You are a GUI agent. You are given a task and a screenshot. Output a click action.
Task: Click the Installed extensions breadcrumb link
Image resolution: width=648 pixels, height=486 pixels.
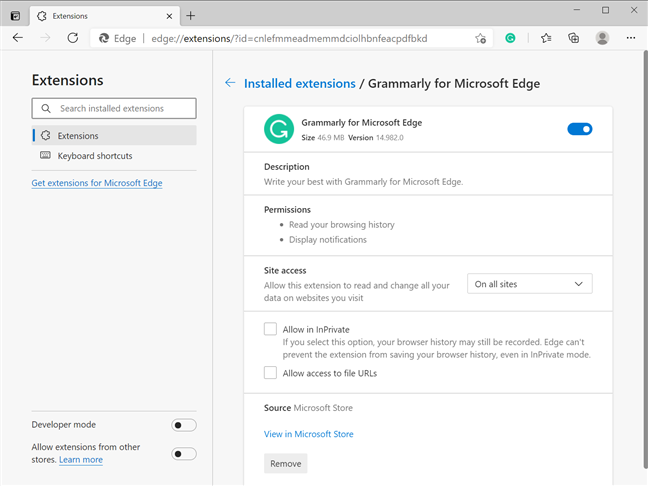pos(300,83)
